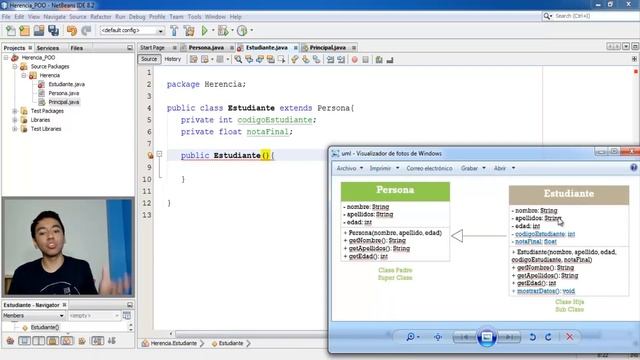Screen dimensions: 640x360
Task: Click the History view button
Action: click(173, 59)
